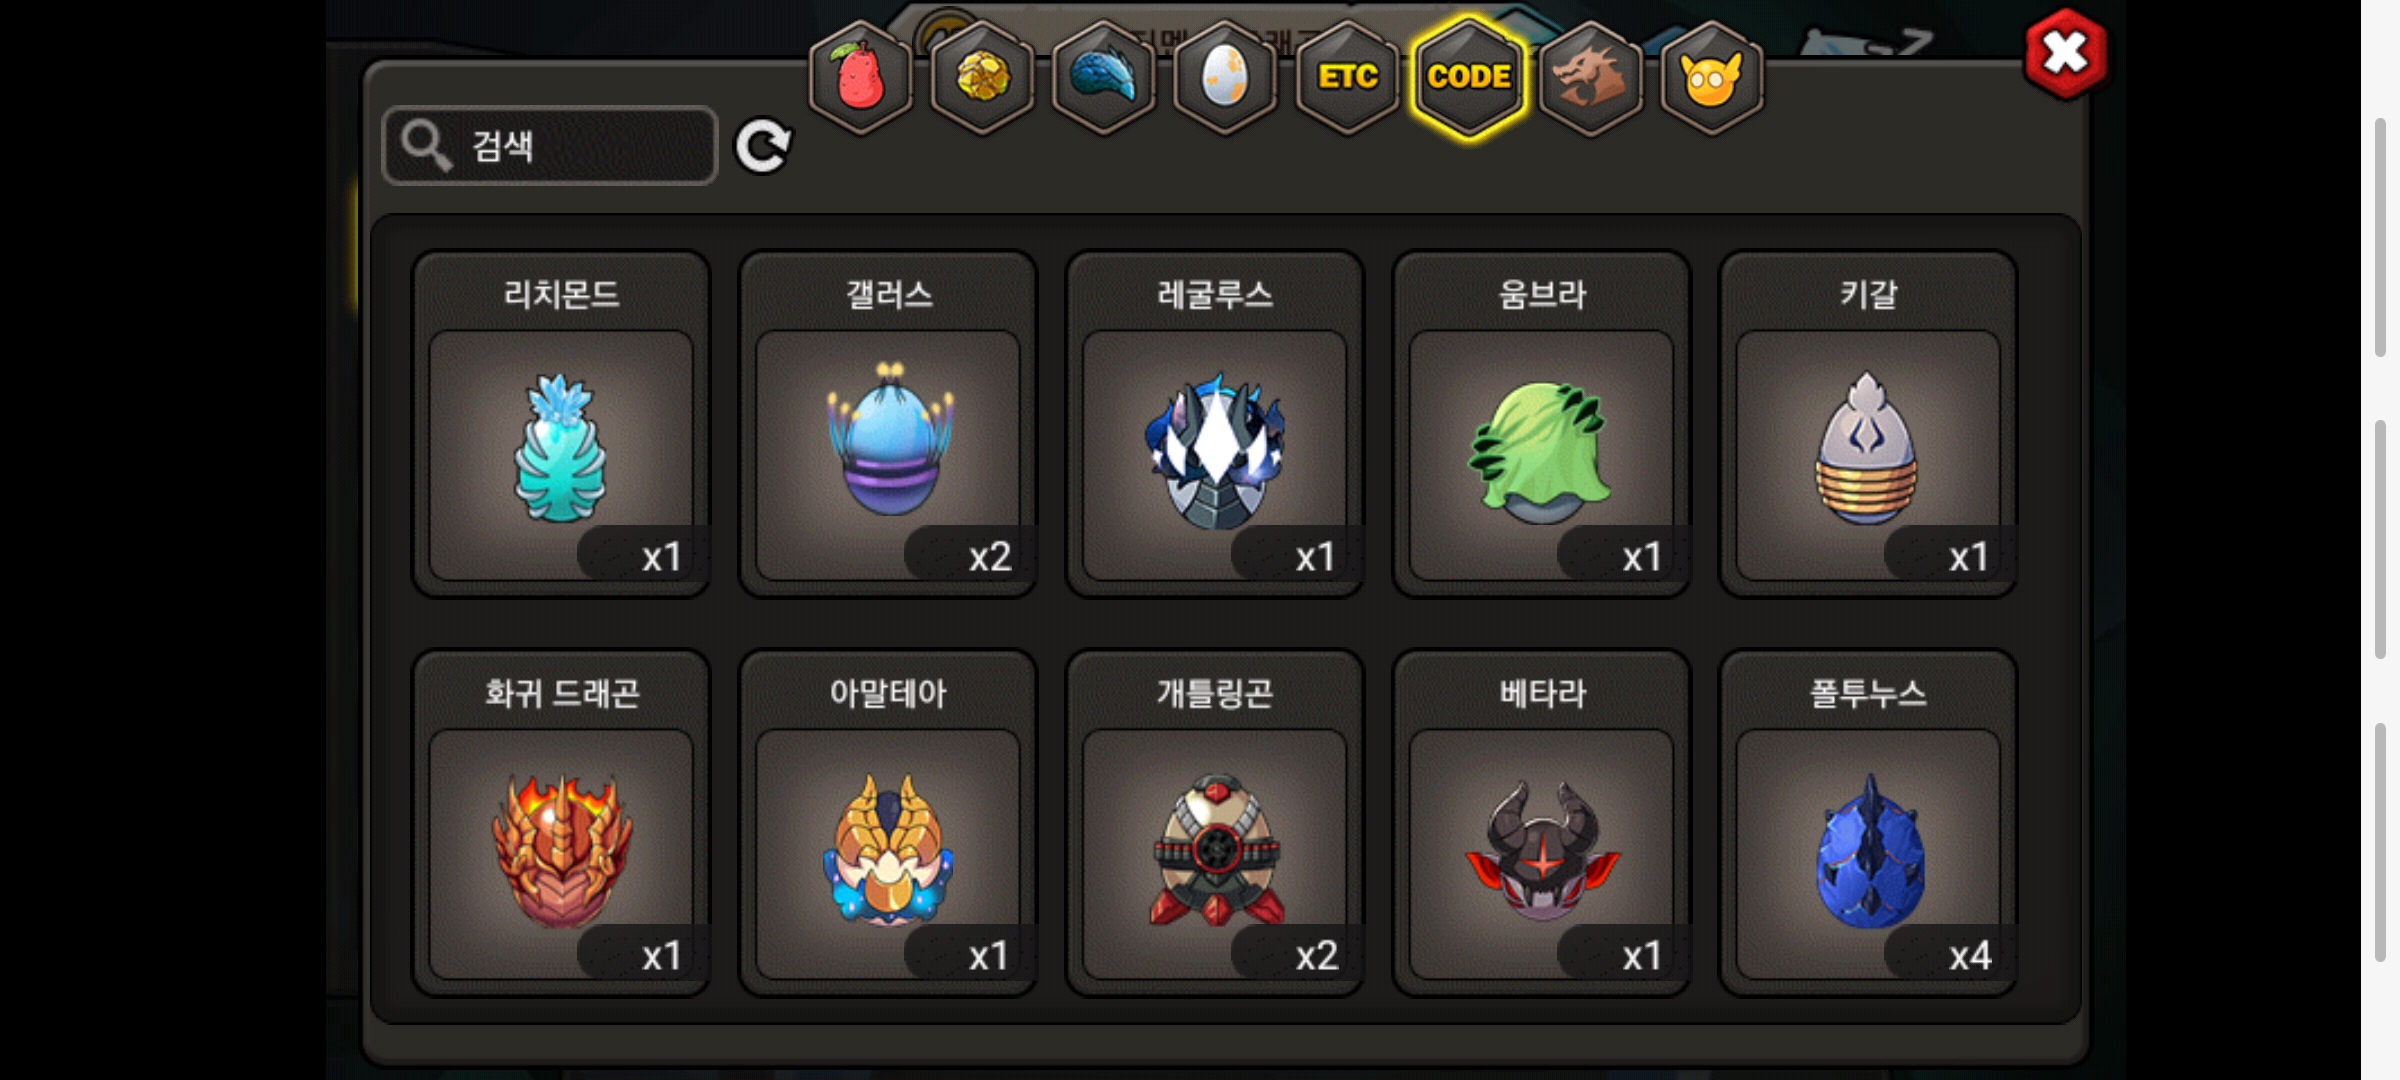Switch to the ETC tab
The image size is (2400, 1080).
coord(1347,77)
